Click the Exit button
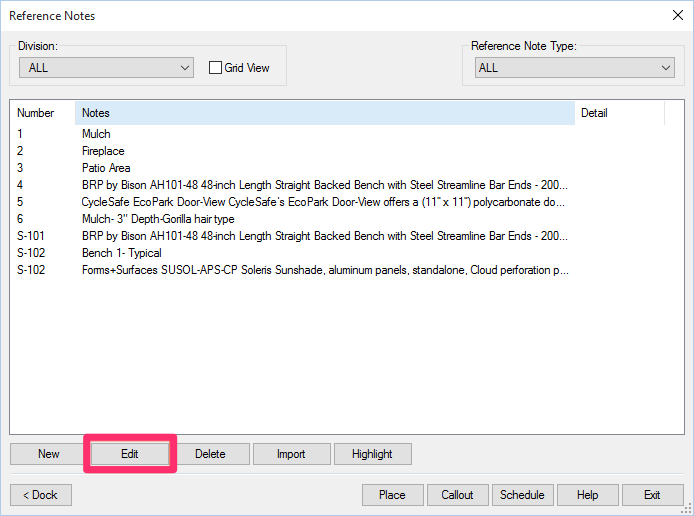Screen dimensions: 694x516 click(x=653, y=495)
